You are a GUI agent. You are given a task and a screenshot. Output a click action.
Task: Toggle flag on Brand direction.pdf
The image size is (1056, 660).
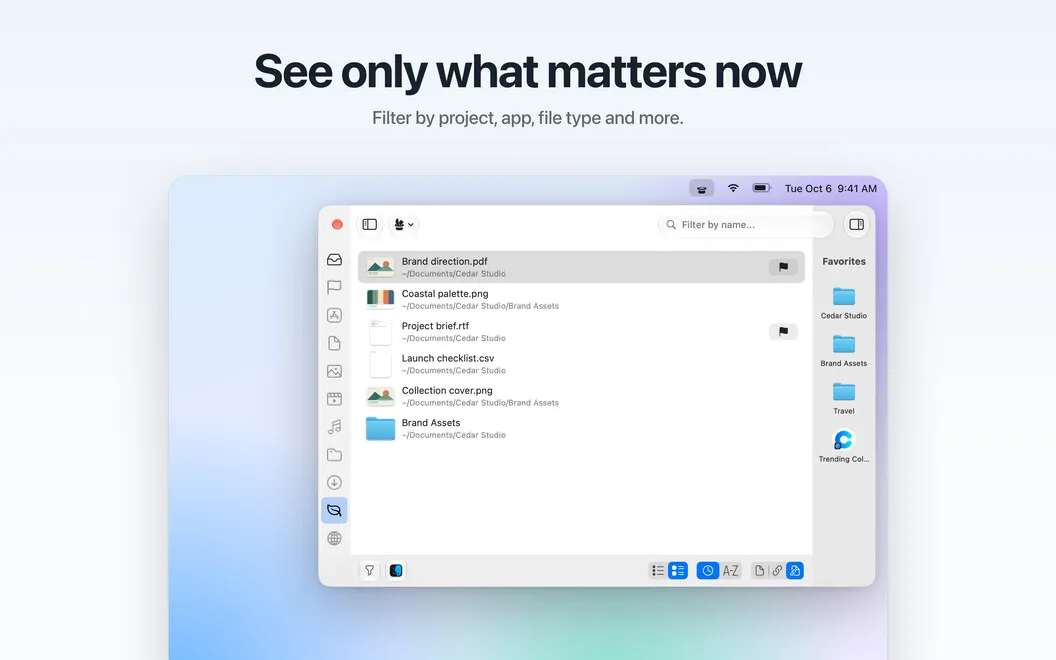[783, 267]
